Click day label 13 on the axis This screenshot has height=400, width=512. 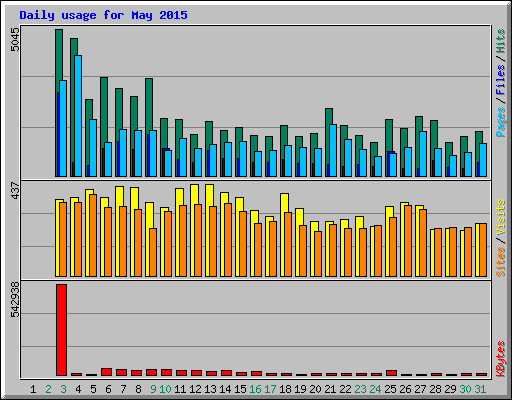210,389
